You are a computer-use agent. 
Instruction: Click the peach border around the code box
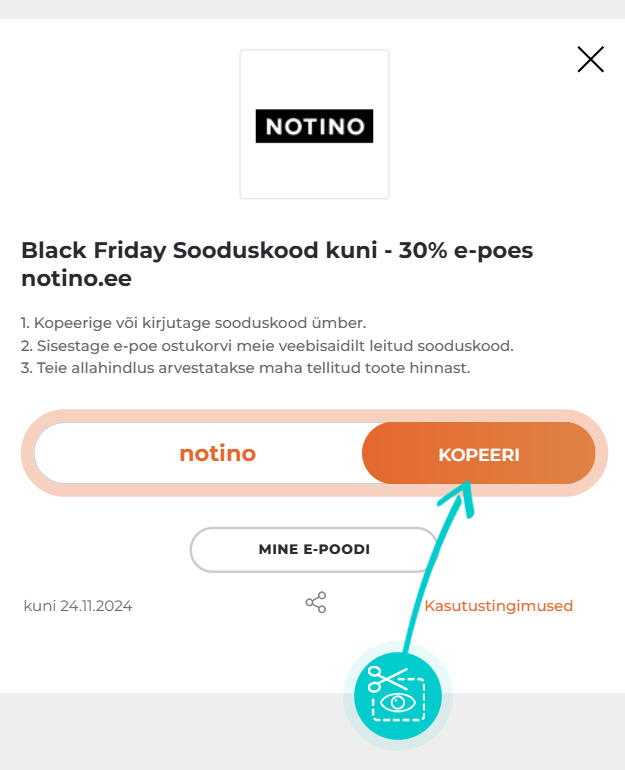[x=28, y=453]
